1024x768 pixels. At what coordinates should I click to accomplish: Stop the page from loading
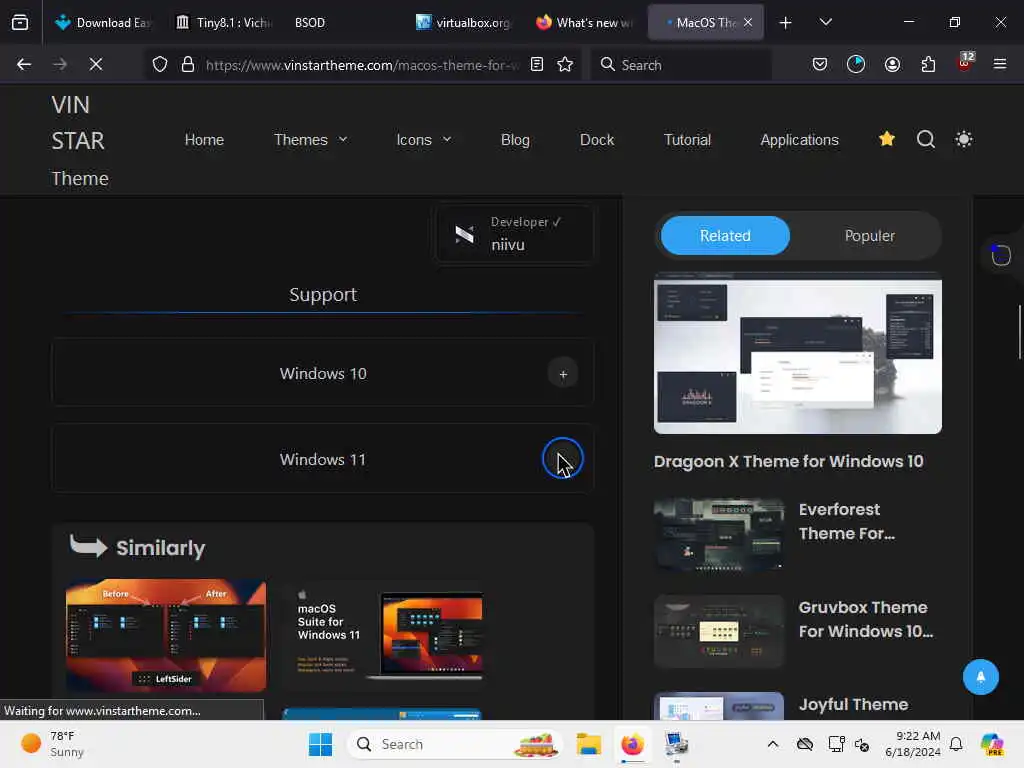pos(96,64)
